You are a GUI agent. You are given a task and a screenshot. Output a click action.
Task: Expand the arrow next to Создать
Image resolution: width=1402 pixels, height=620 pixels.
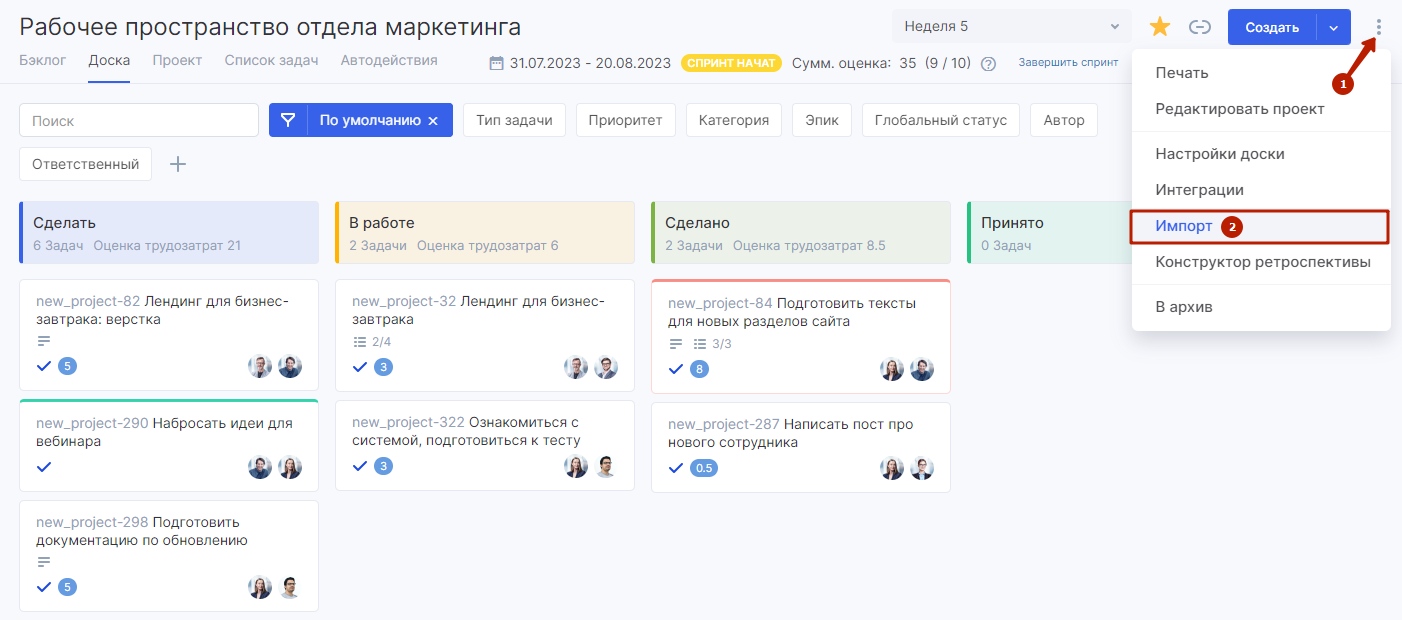click(1333, 27)
